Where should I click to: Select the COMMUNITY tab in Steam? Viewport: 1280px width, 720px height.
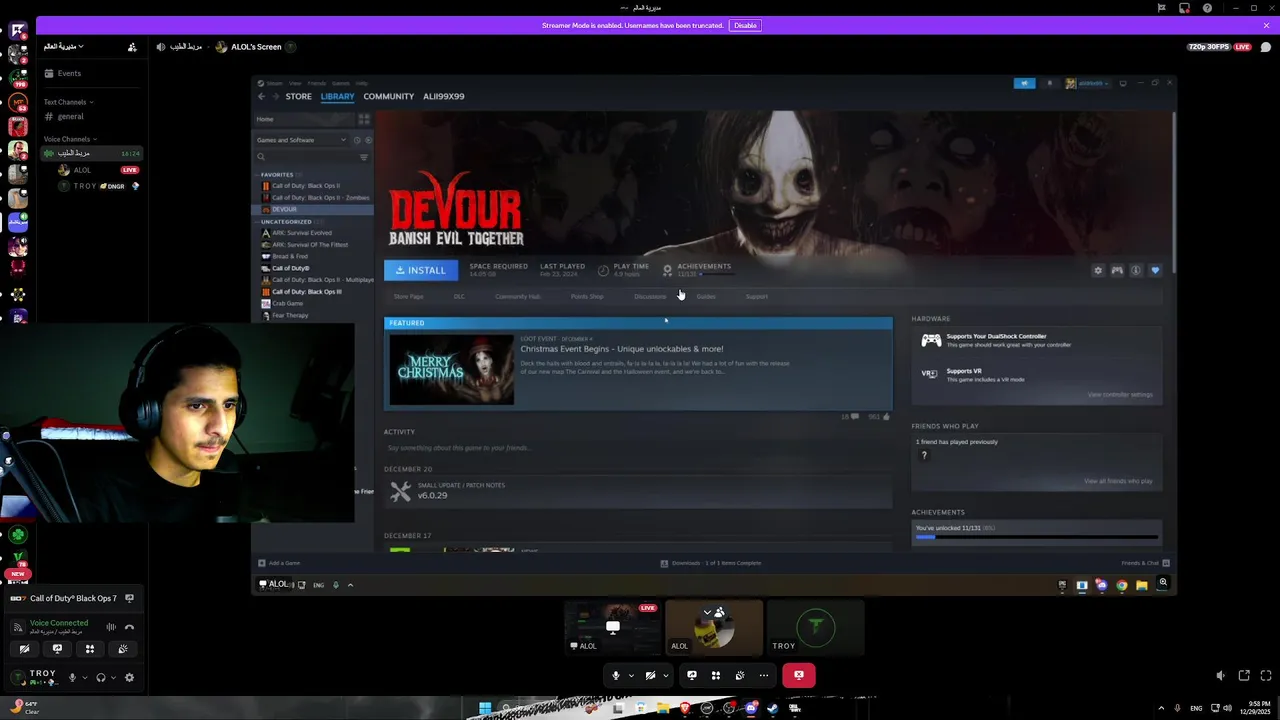point(389,96)
